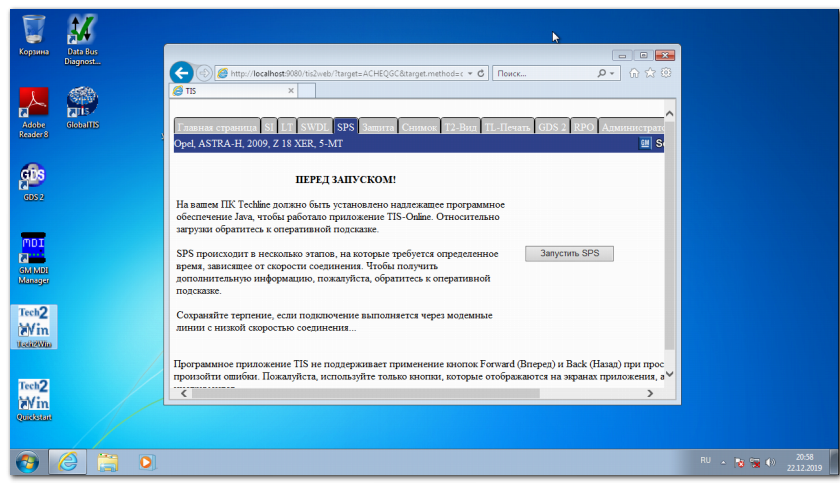840x487 pixels.
Task: Open the LT tab
Action: coord(287,127)
